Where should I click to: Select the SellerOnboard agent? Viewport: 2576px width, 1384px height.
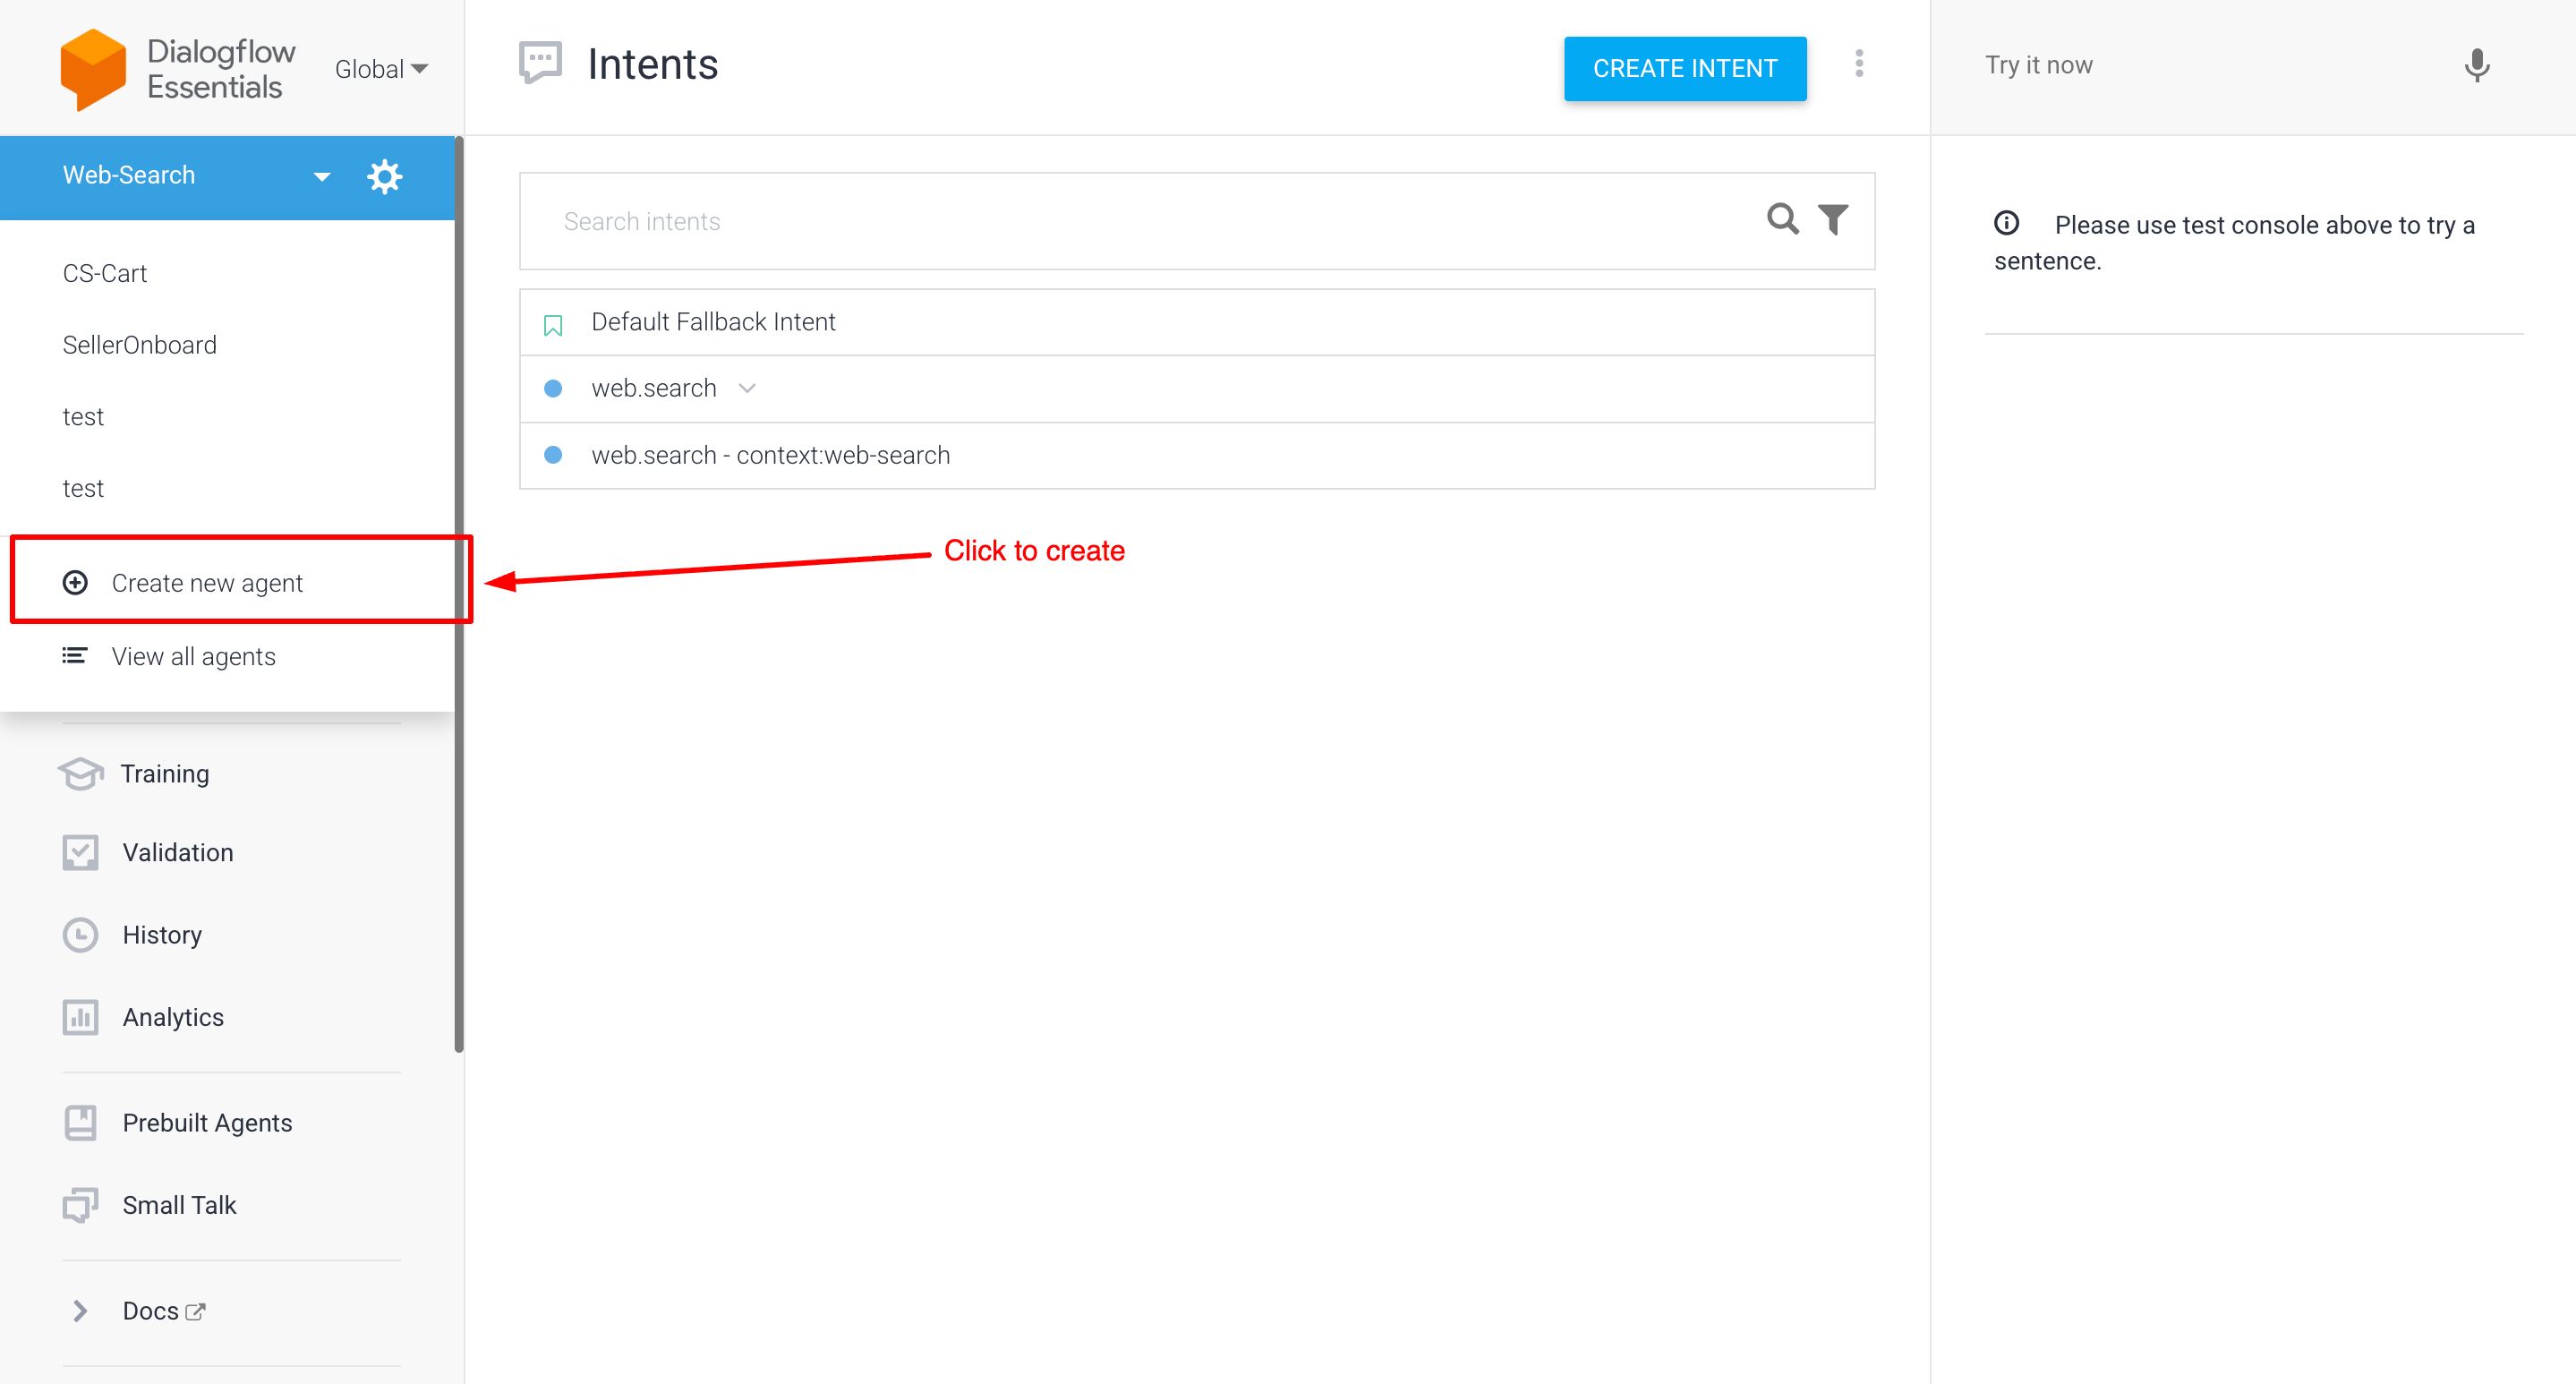tap(139, 345)
